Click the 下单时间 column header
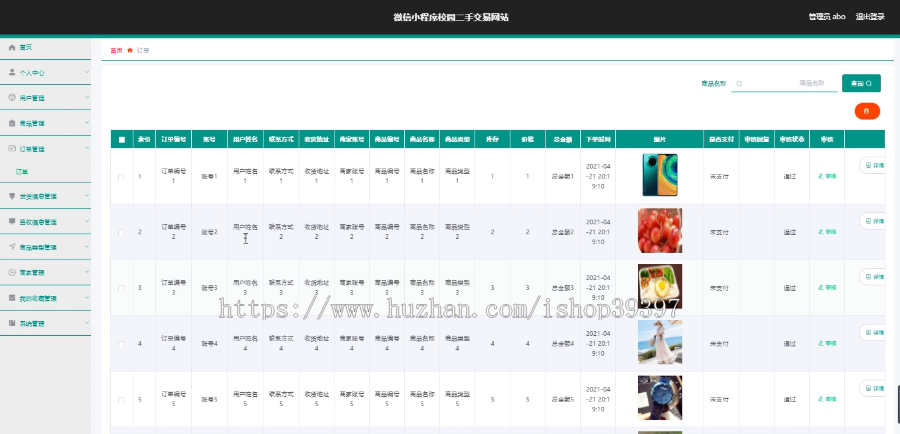Screen dimensions: 900x434 598,140
